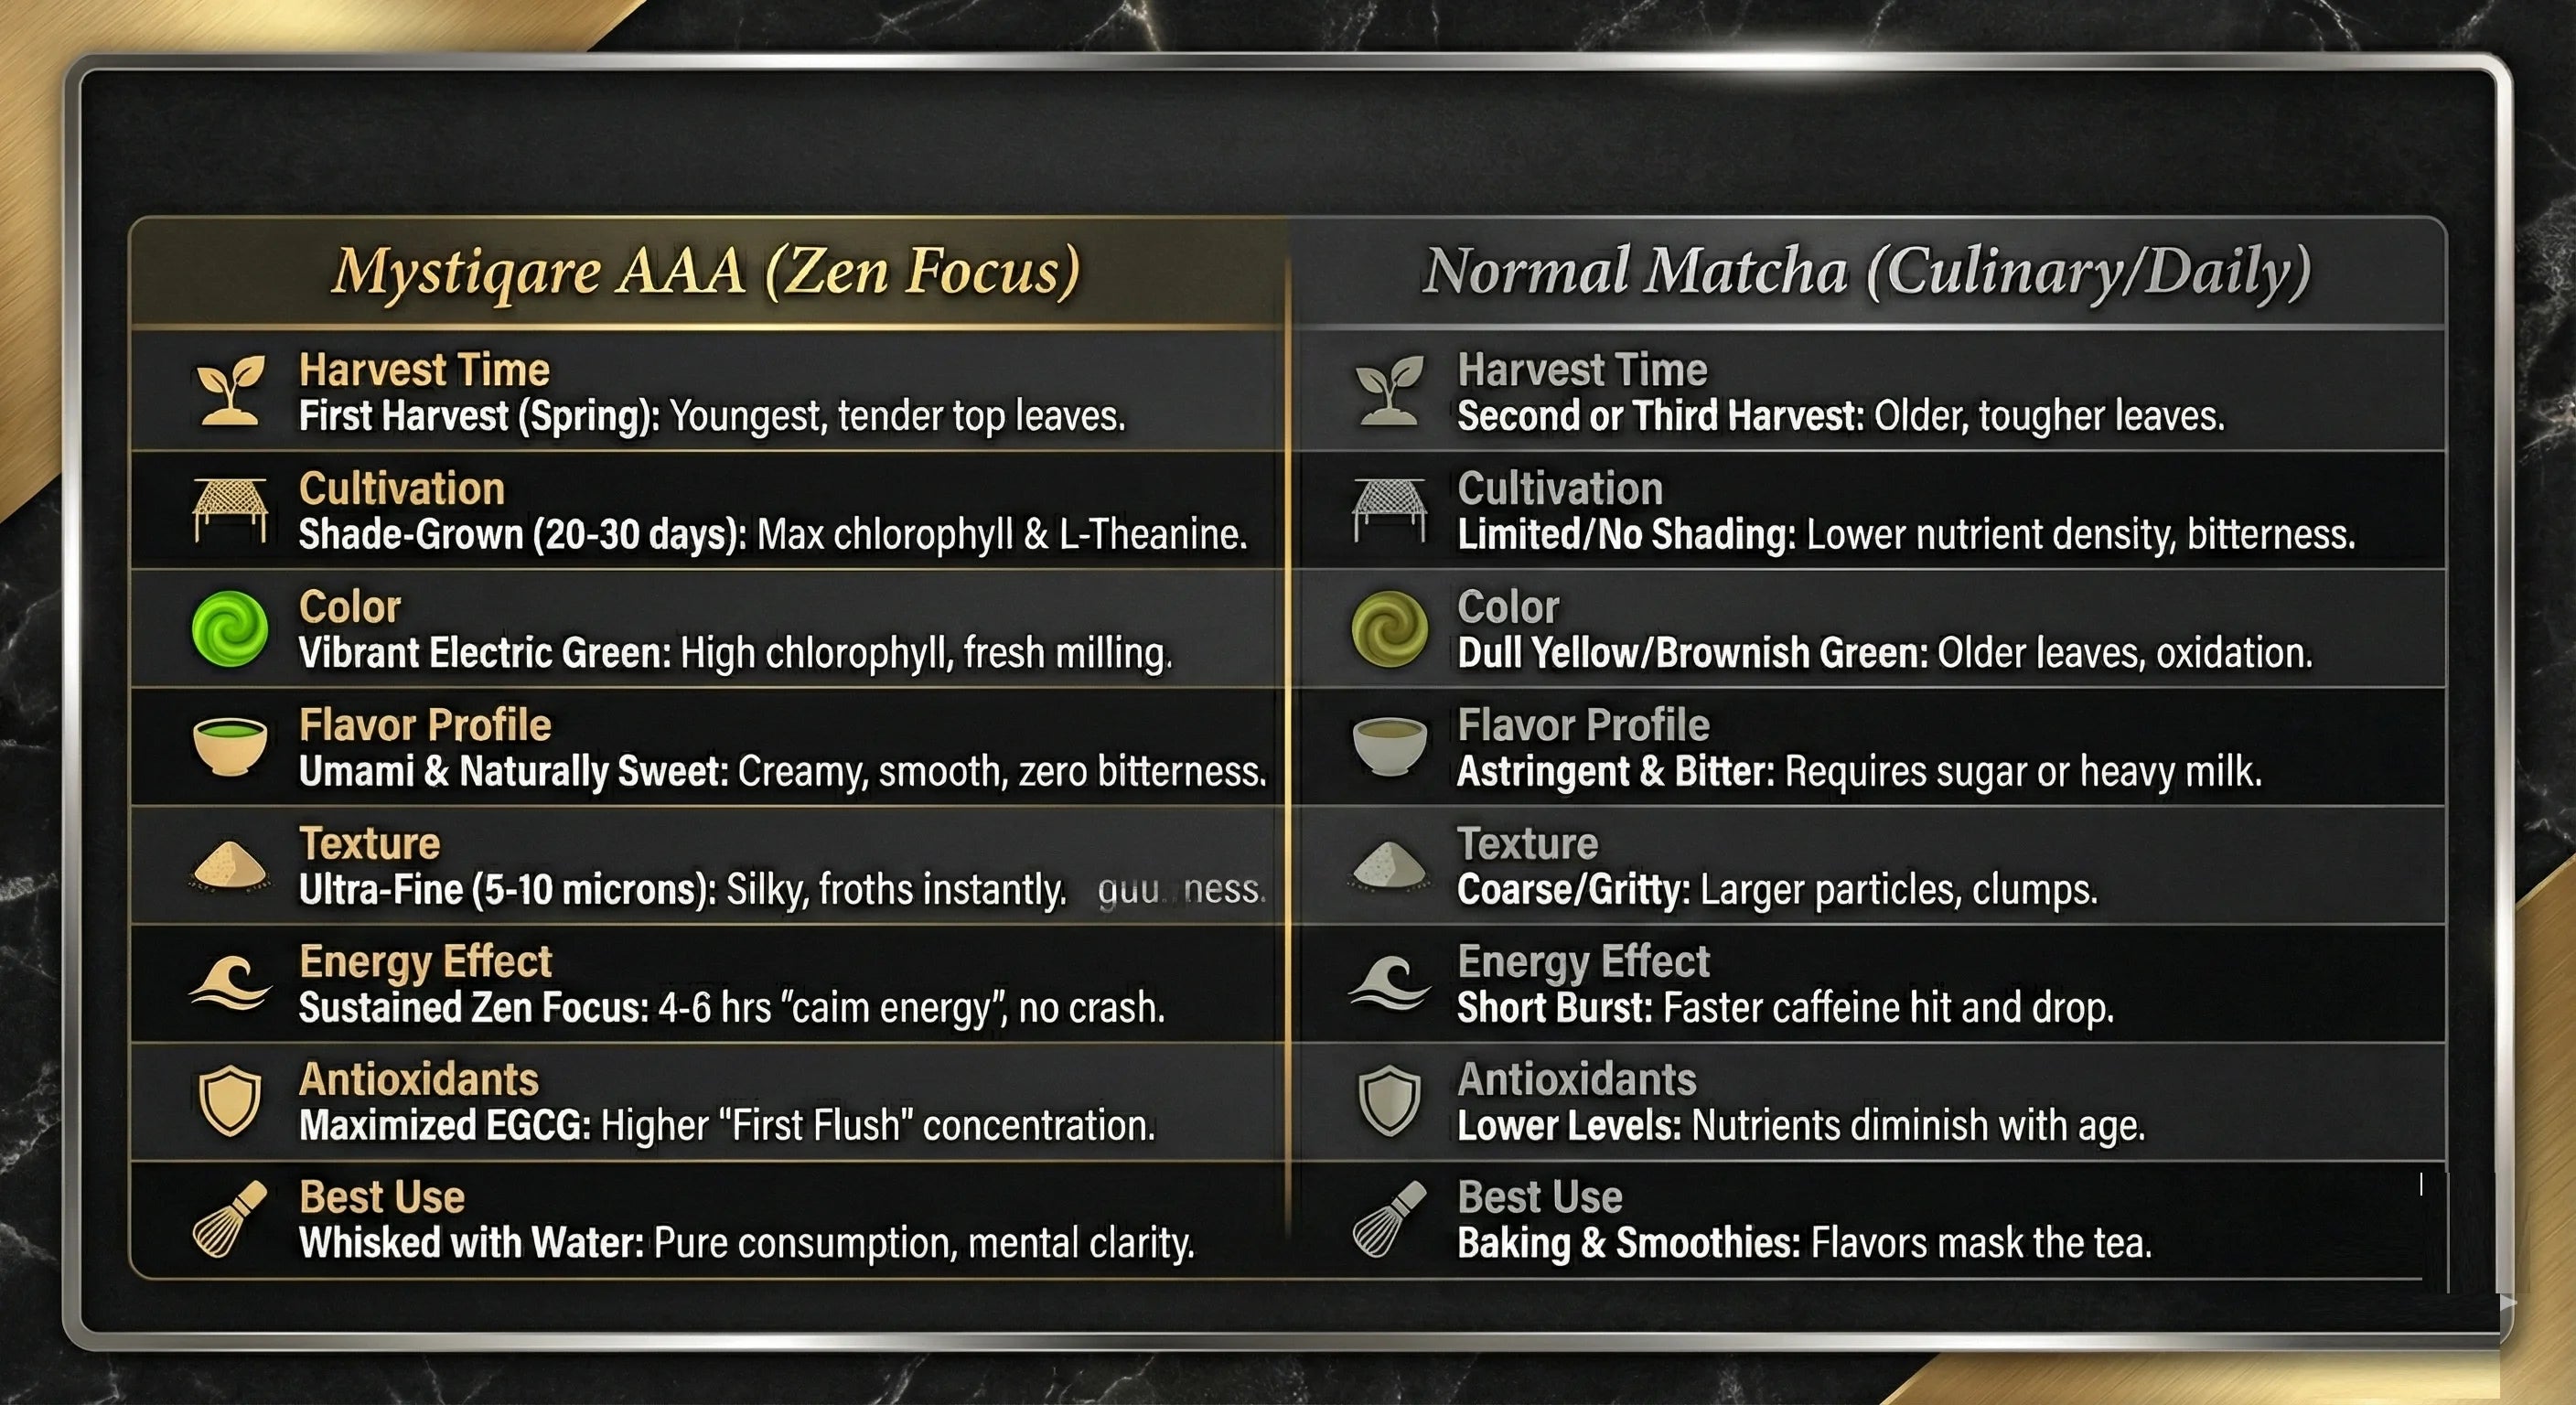Click the gray wave icon beside Short Burst
2576x1405 pixels.
(x=1389, y=984)
